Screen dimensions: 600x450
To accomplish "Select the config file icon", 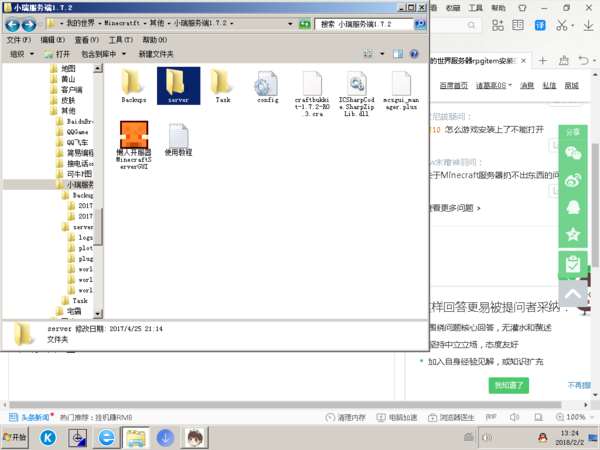I will click(267, 84).
